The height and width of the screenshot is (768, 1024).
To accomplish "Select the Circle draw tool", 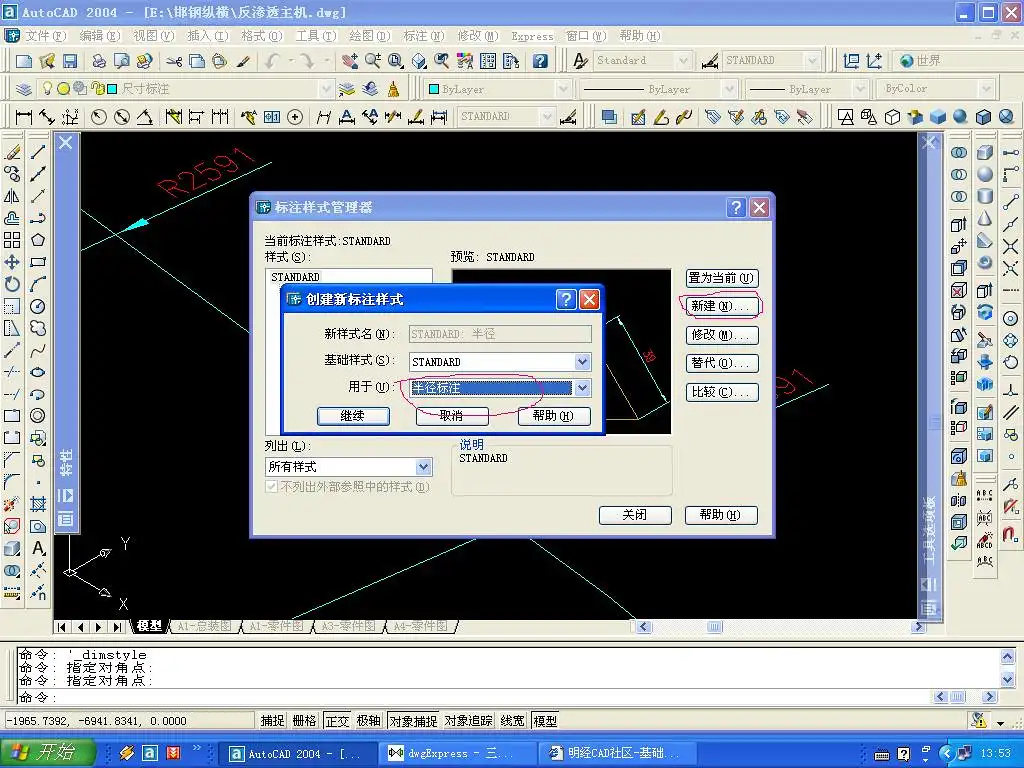I will pos(38,306).
